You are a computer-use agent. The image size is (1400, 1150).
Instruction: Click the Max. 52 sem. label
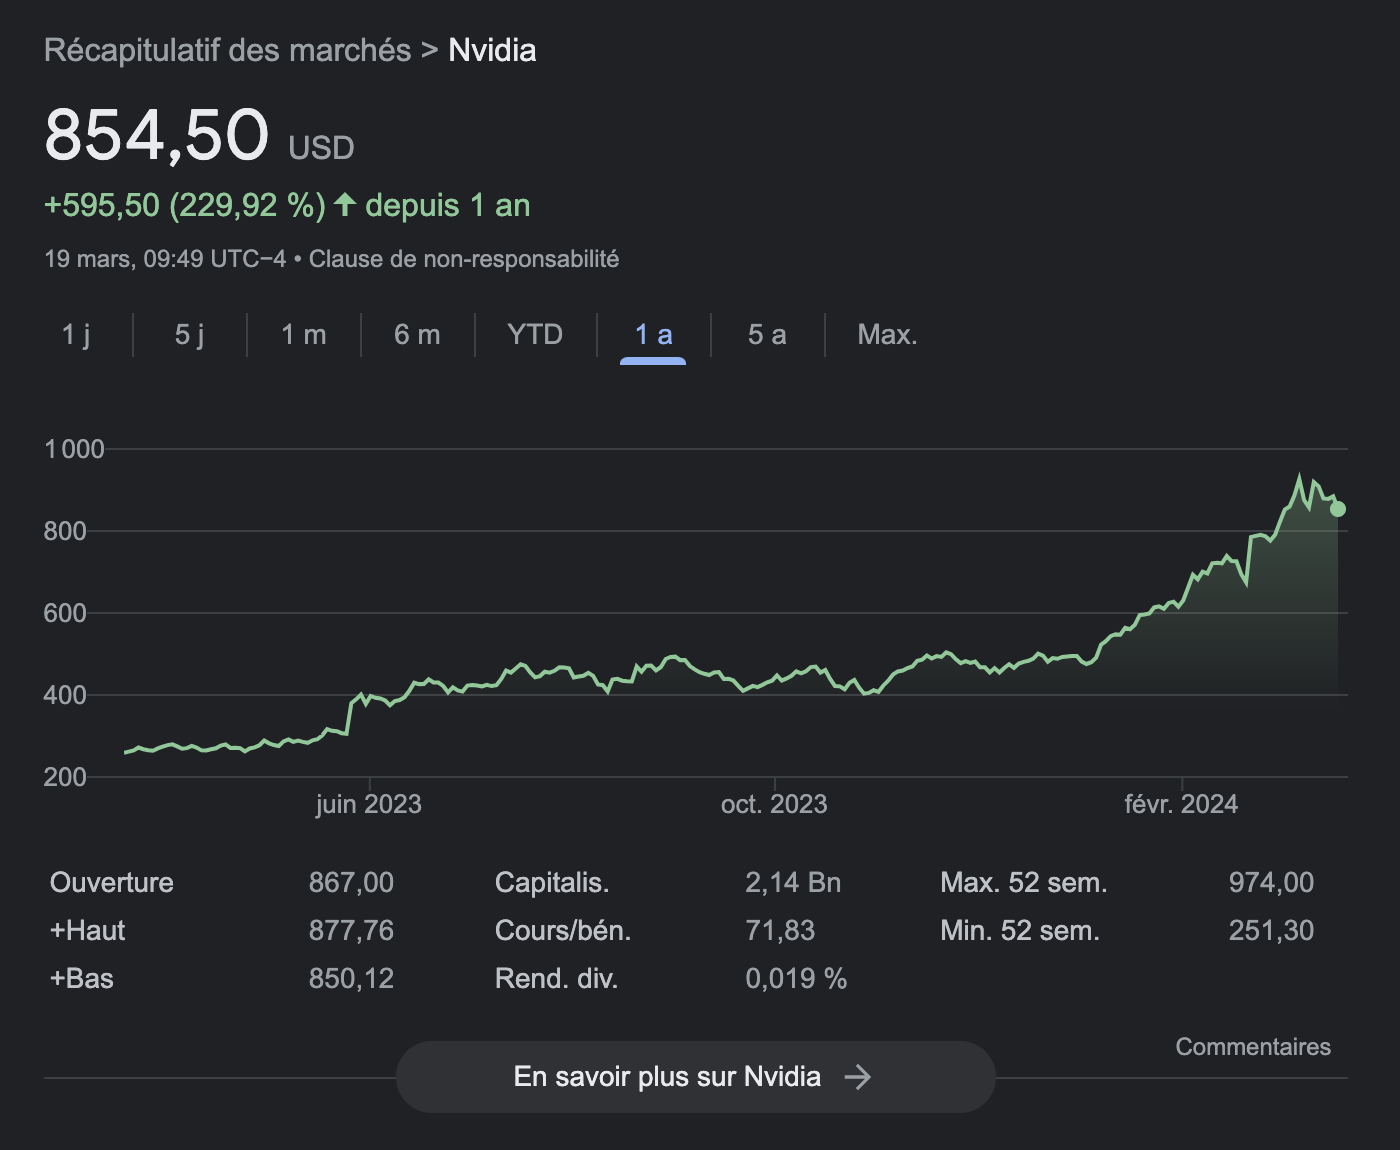[x=1024, y=883]
